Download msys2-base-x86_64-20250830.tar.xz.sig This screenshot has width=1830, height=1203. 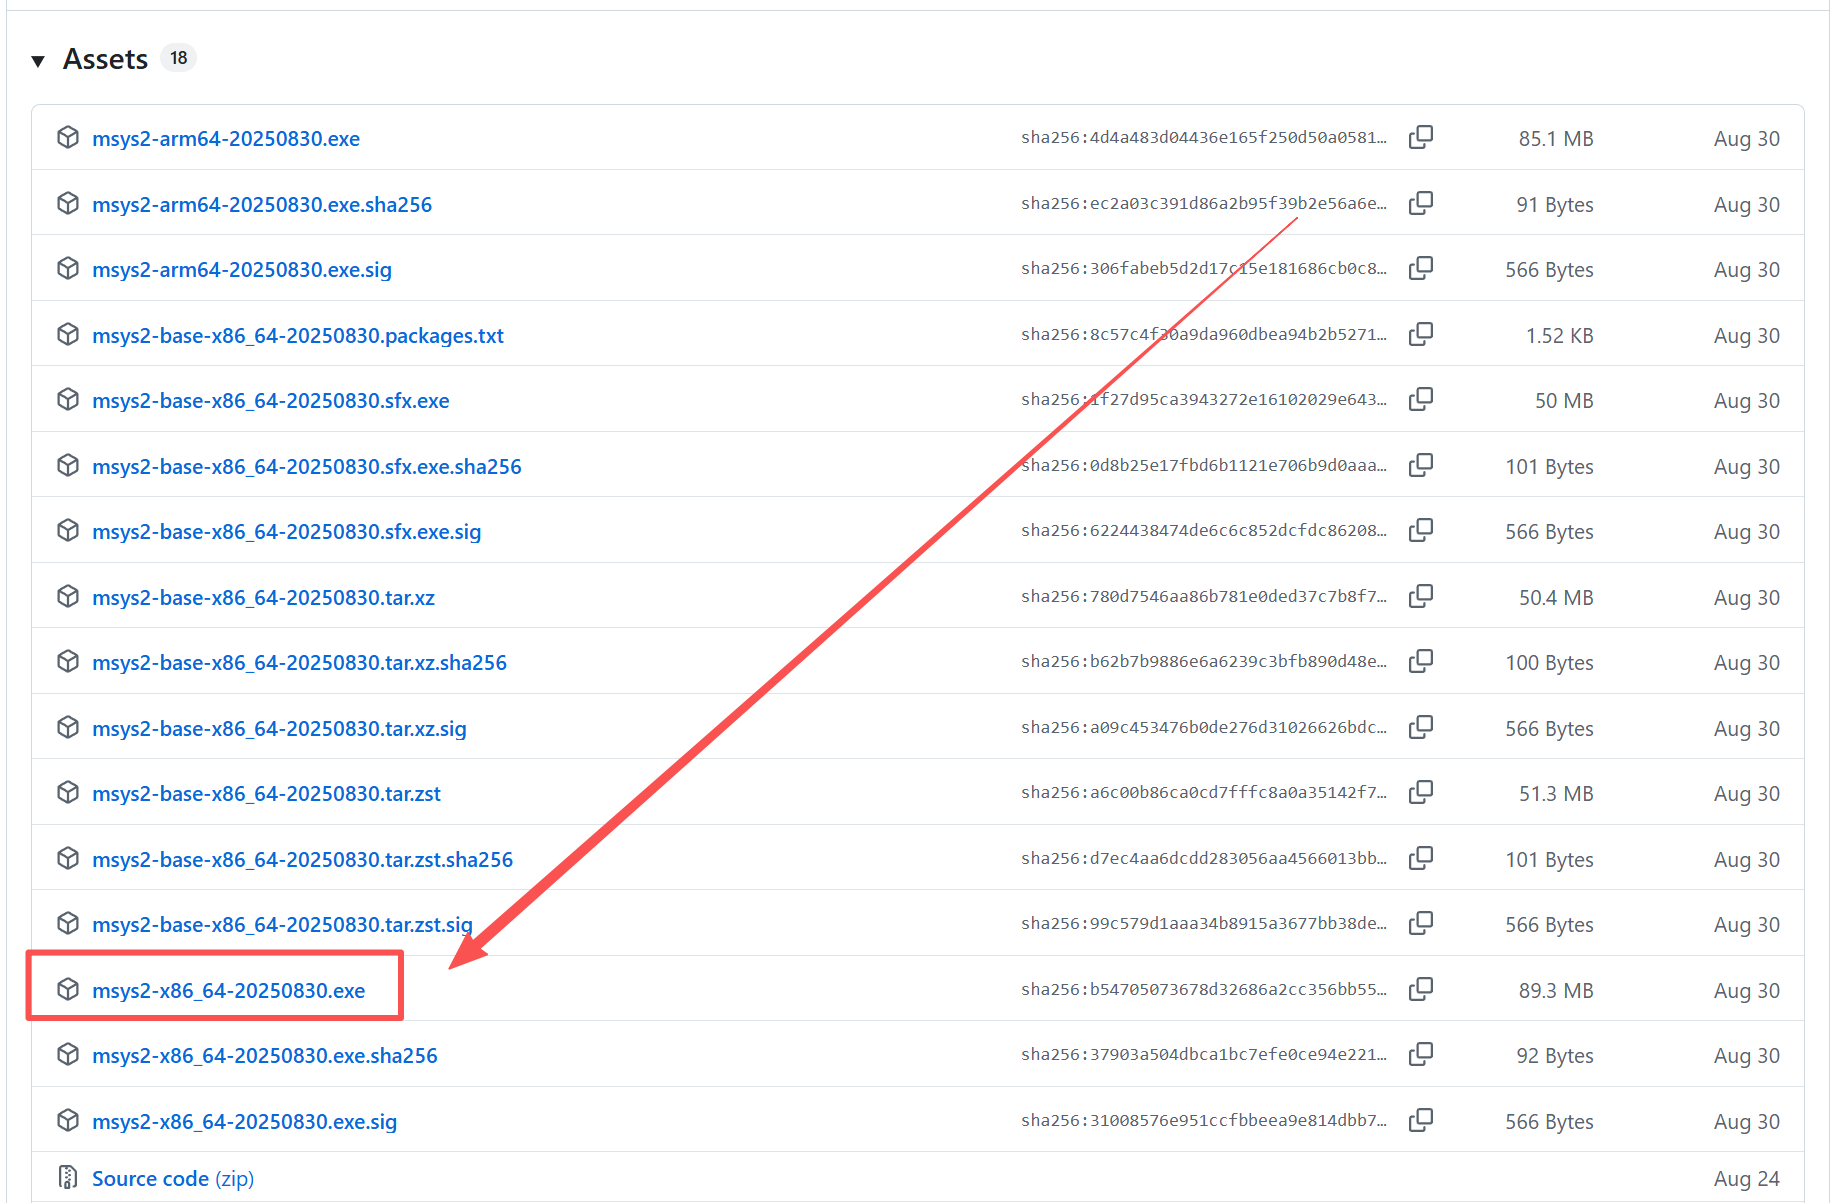[x=280, y=729]
